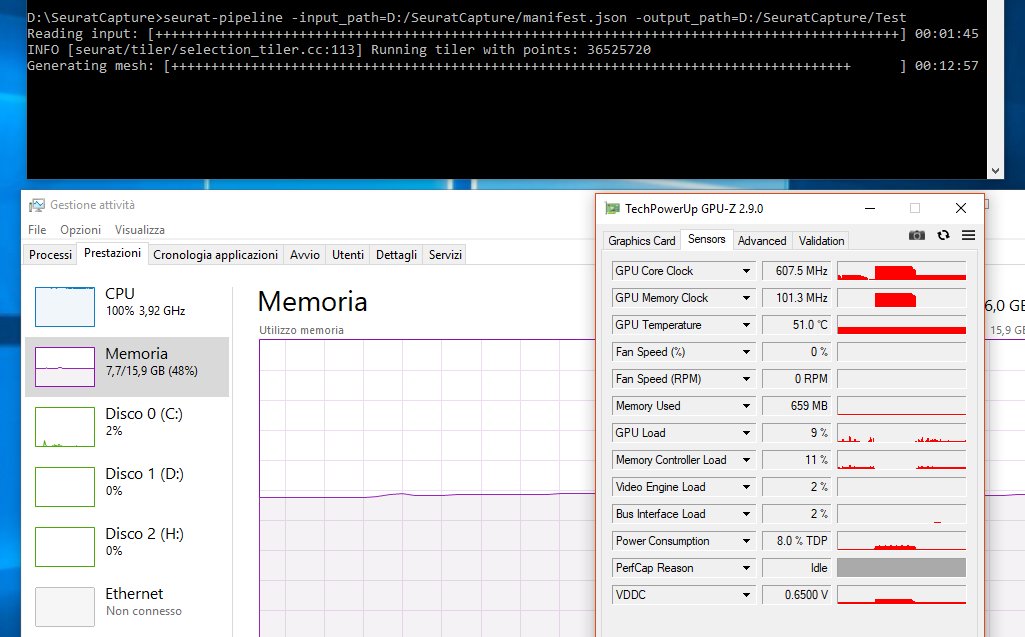Select the CPU performance thumbnail
1025x637 pixels.
click(65, 307)
